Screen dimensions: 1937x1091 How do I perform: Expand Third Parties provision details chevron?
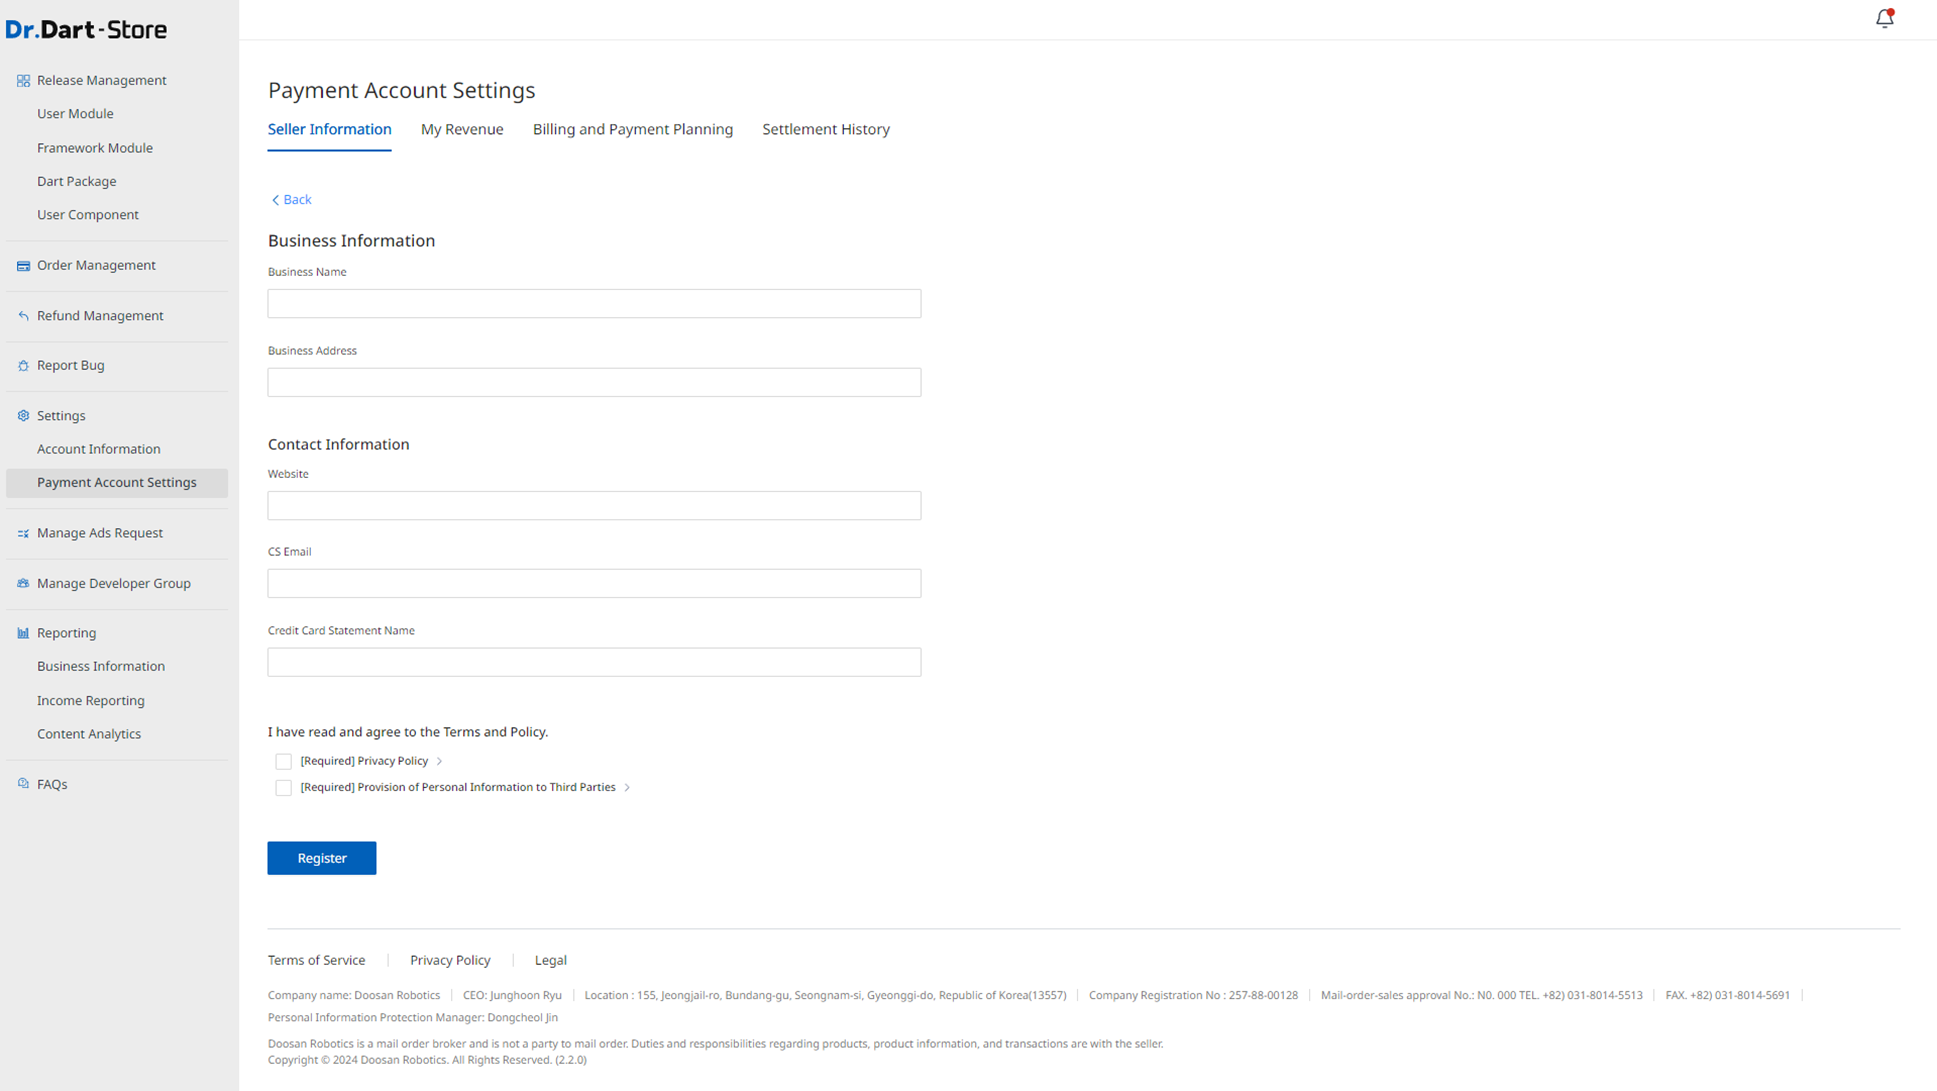tap(627, 788)
